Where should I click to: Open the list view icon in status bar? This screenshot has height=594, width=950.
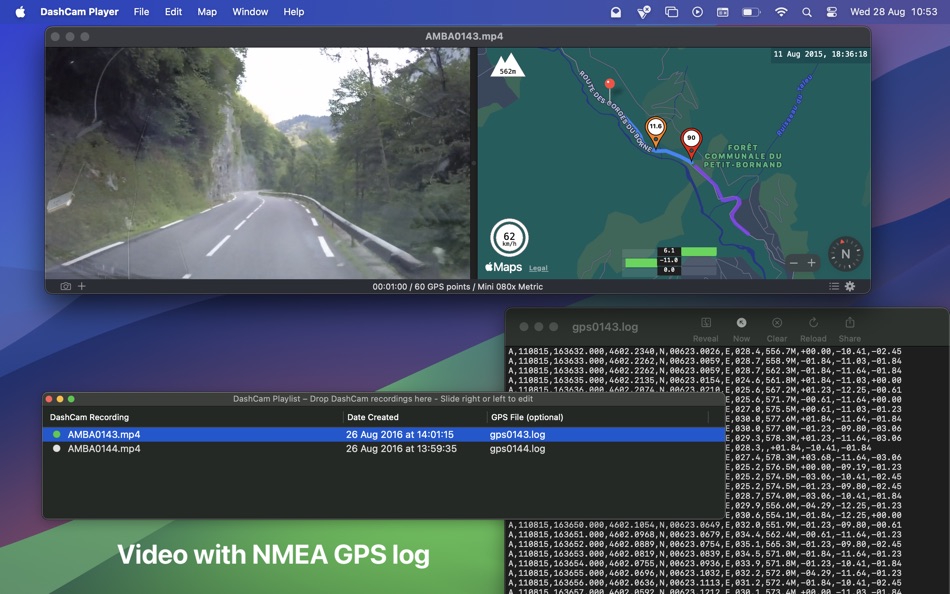click(x=834, y=286)
